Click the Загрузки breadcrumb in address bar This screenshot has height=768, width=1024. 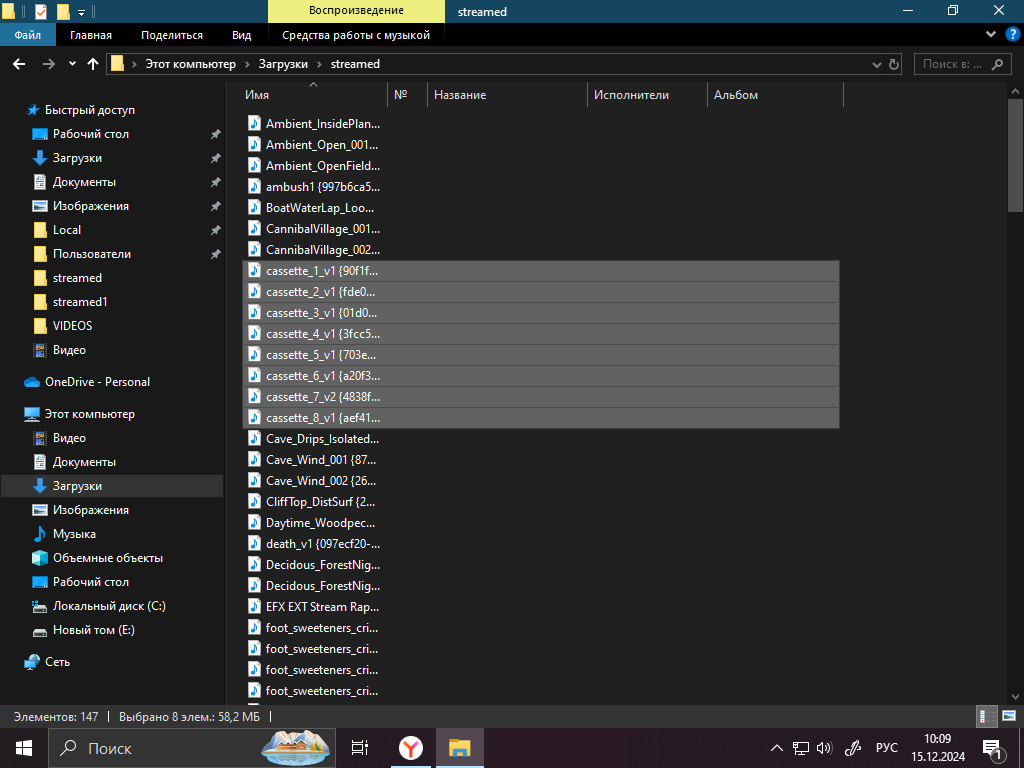tap(283, 64)
